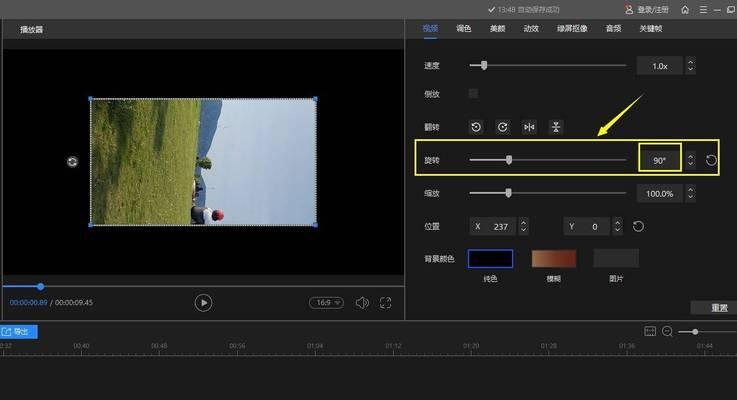737x400 pixels.
Task: Switch to the 关键帧 tab
Action: click(651, 29)
